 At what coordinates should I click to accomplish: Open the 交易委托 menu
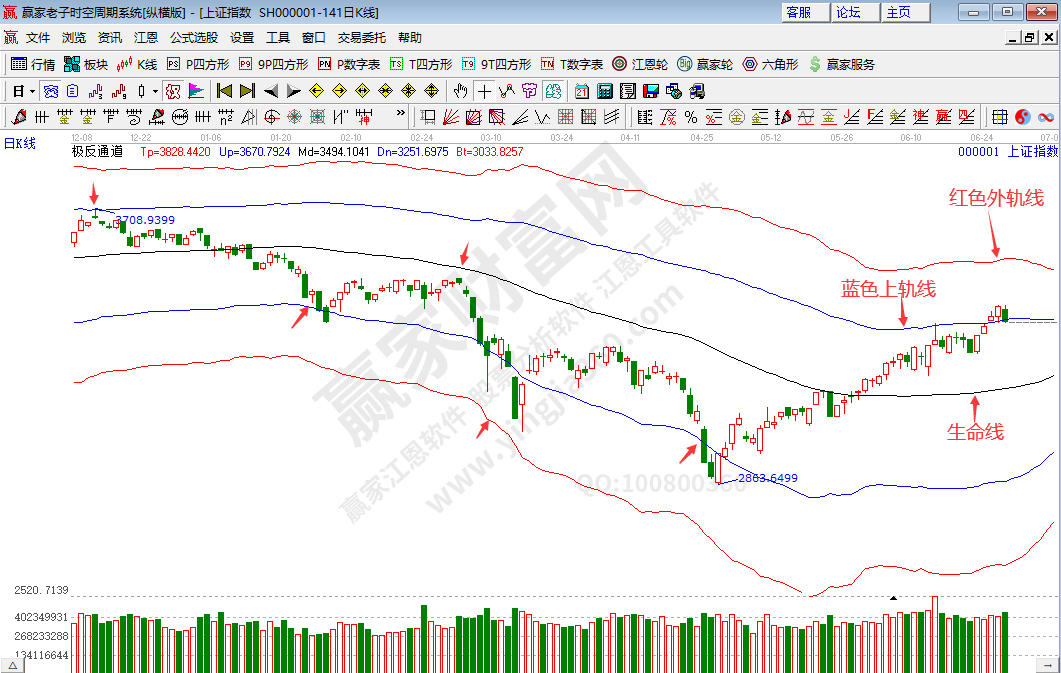pos(361,38)
